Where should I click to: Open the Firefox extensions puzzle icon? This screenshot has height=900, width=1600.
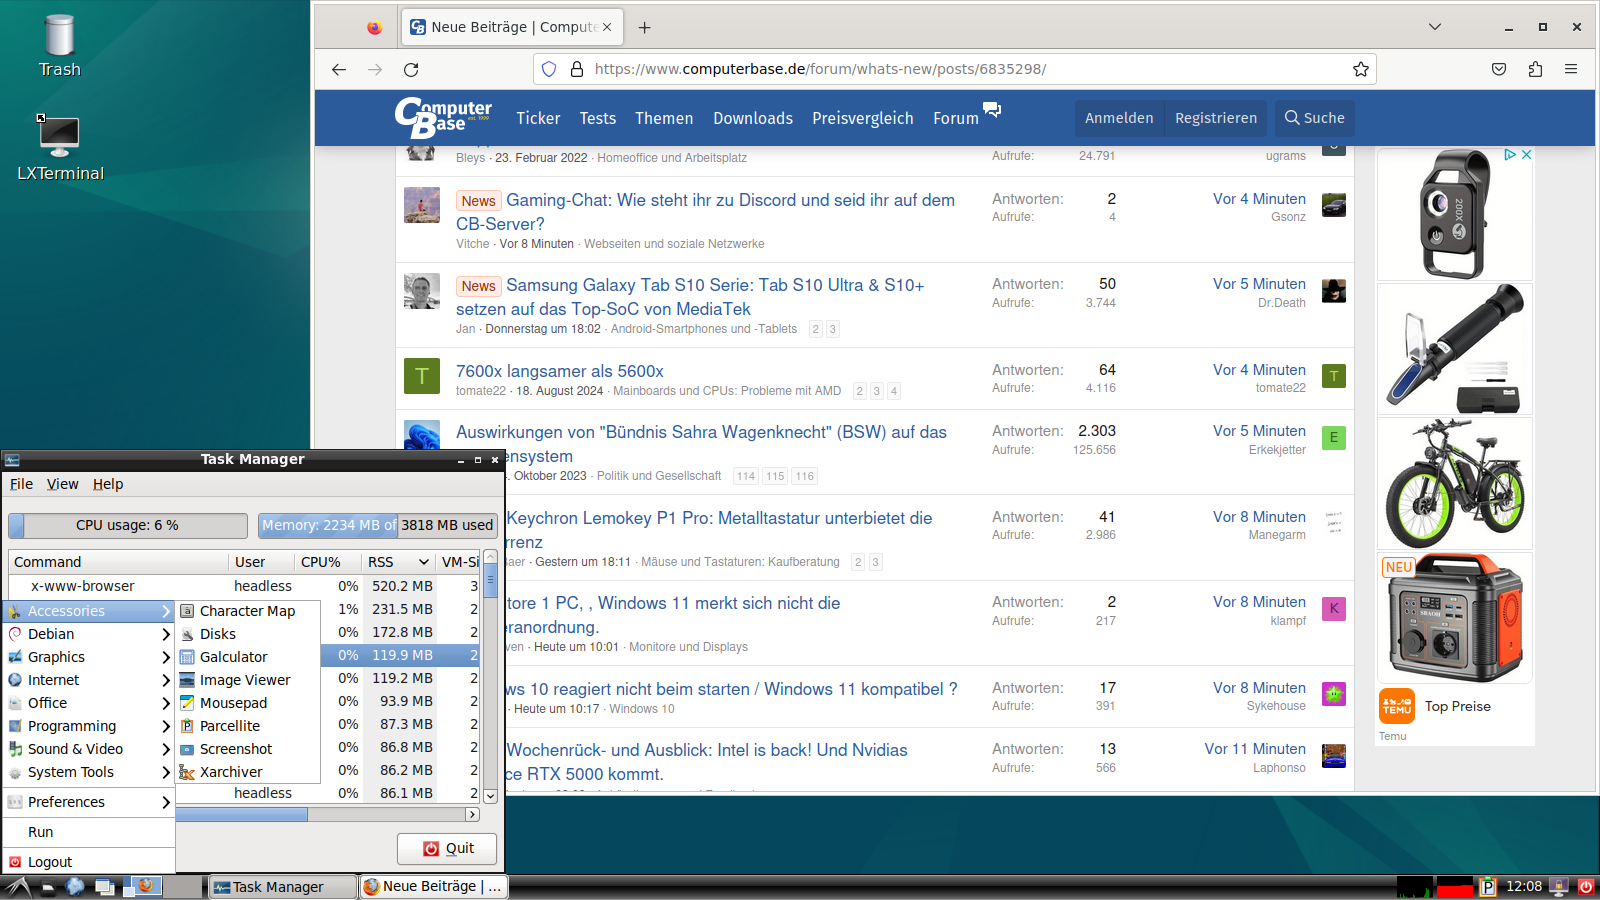click(1535, 69)
